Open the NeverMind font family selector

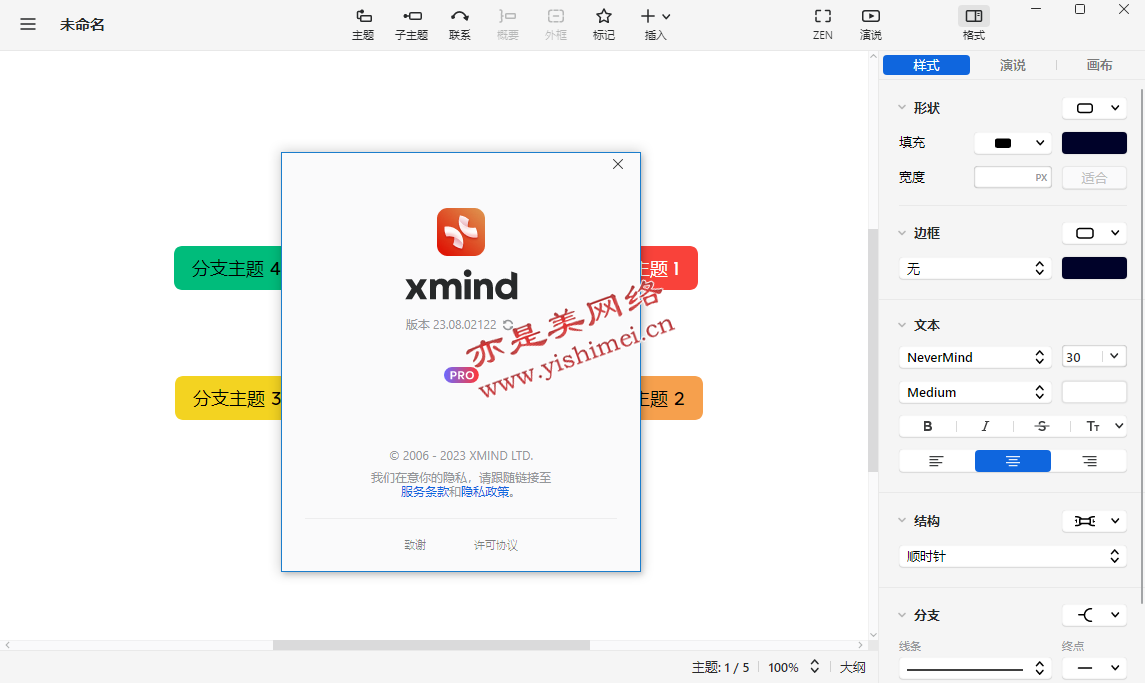click(975, 357)
